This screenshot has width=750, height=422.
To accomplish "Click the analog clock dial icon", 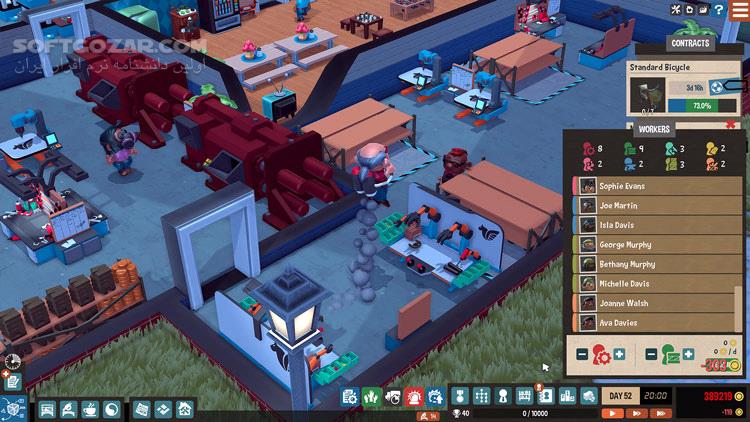I will [12, 361].
